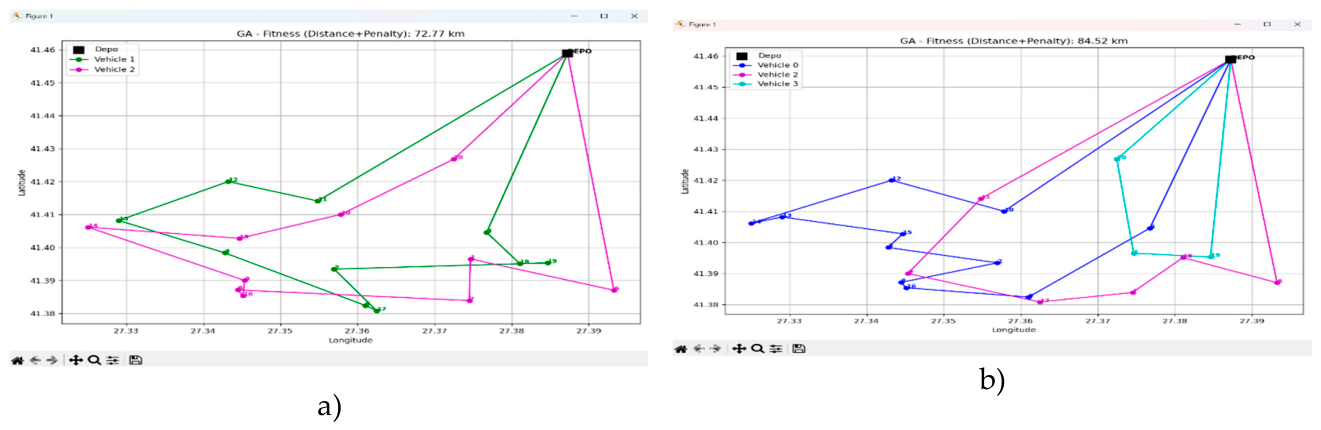This screenshot has width=1321, height=430.
Task: Select the Zoom magnifier in right figure
Action: [x=757, y=348]
